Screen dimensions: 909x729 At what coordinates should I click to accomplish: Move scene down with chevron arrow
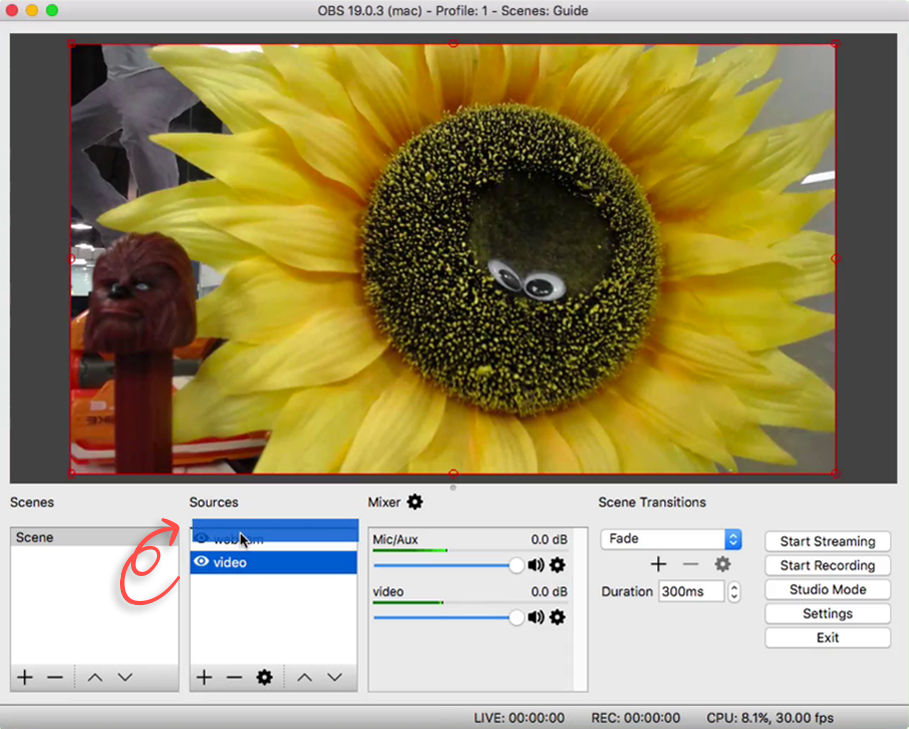[x=125, y=677]
